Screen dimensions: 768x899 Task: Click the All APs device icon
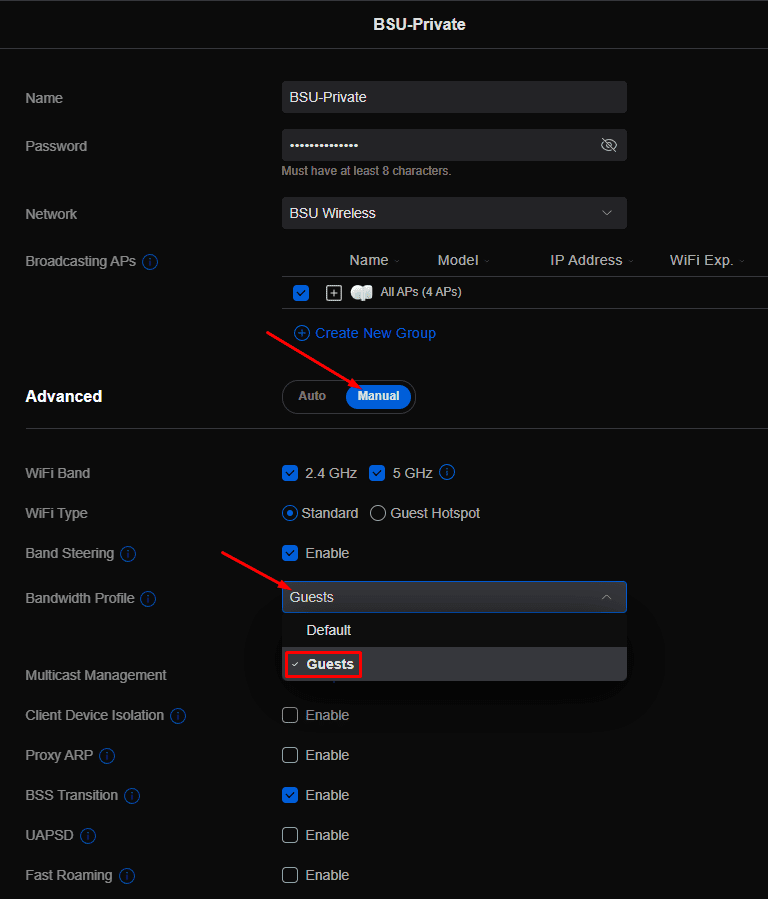tap(362, 293)
